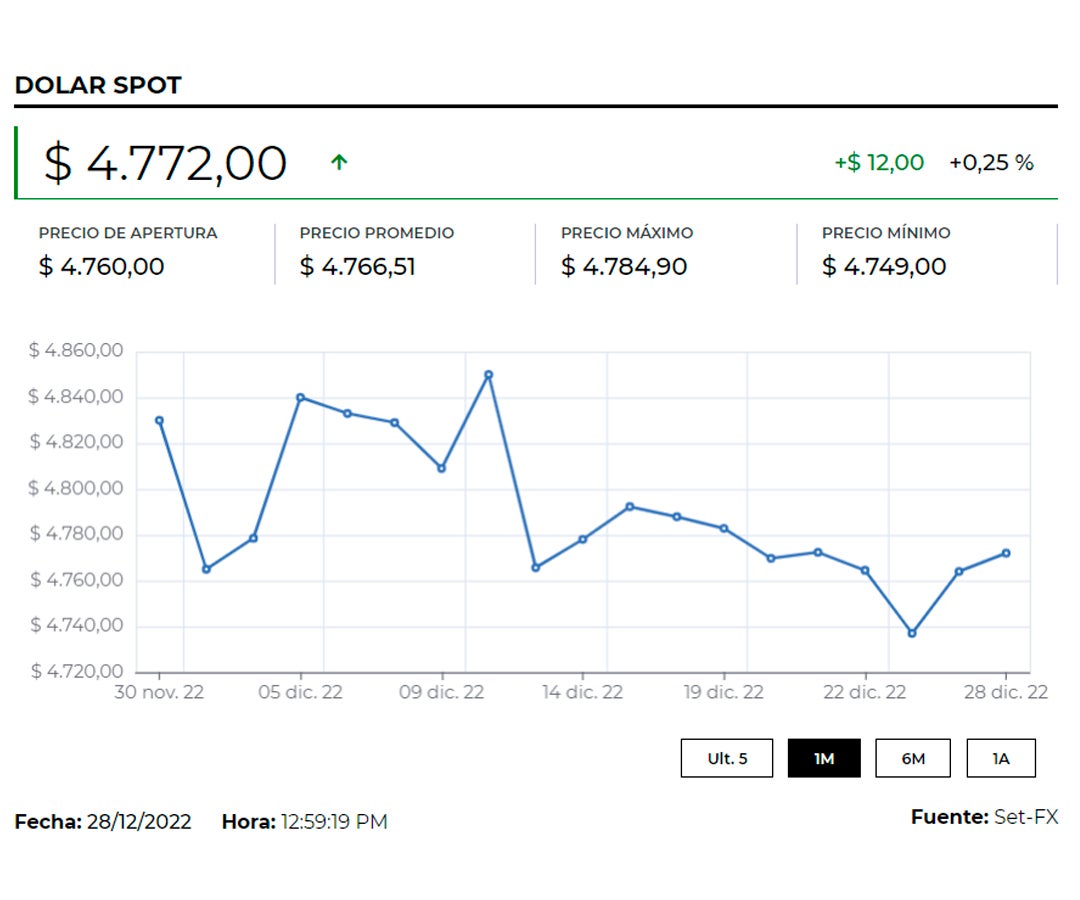The image size is (1080, 900).
Task: Select the Ult. 5 range button
Action: (x=727, y=758)
